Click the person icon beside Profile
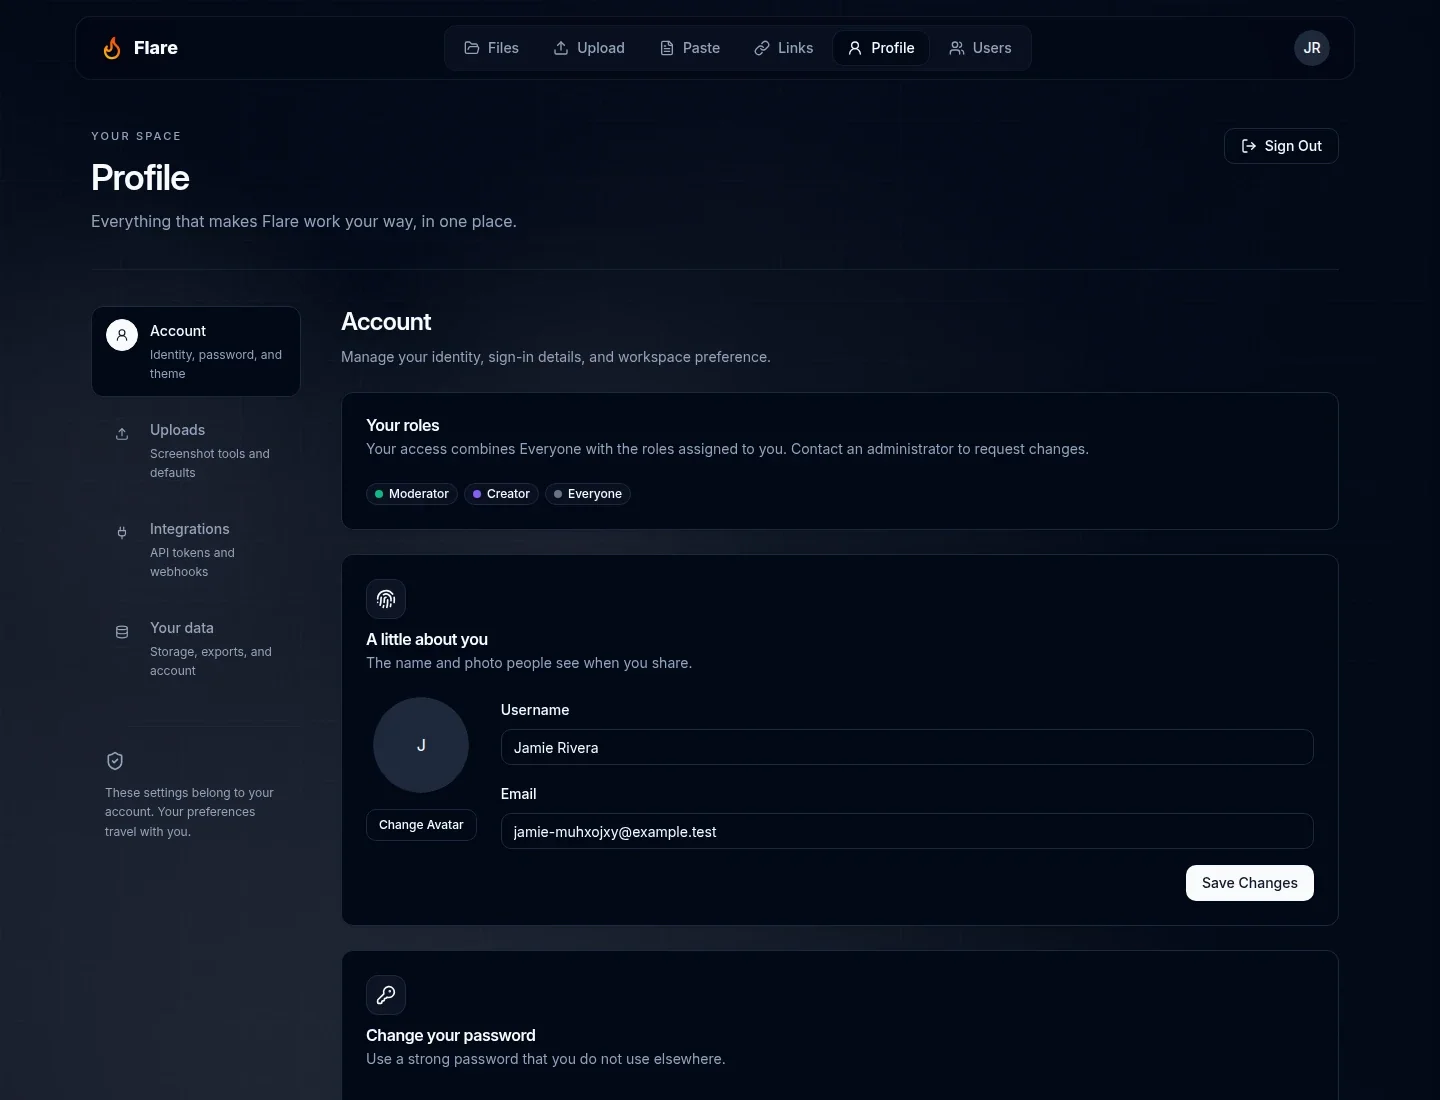 pyautogui.click(x=855, y=48)
